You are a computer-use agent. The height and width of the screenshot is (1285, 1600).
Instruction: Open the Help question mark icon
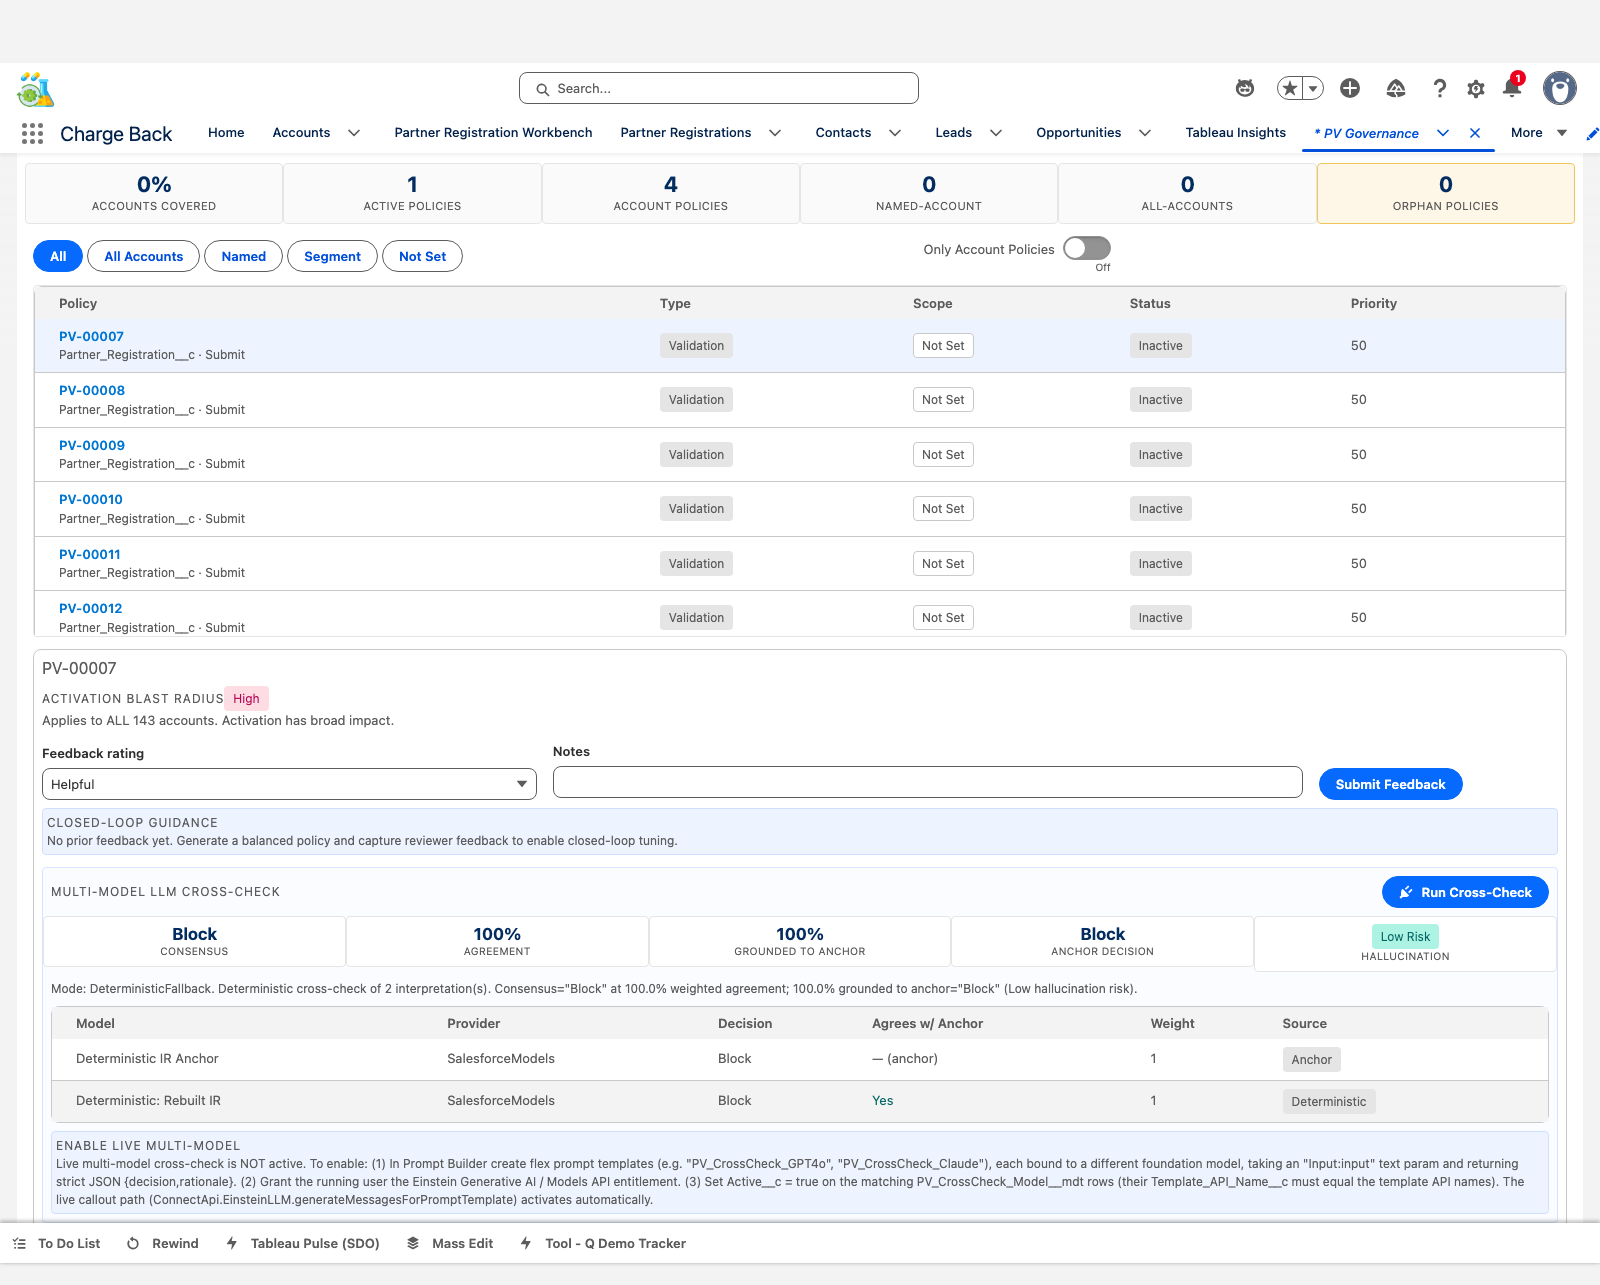tap(1440, 88)
